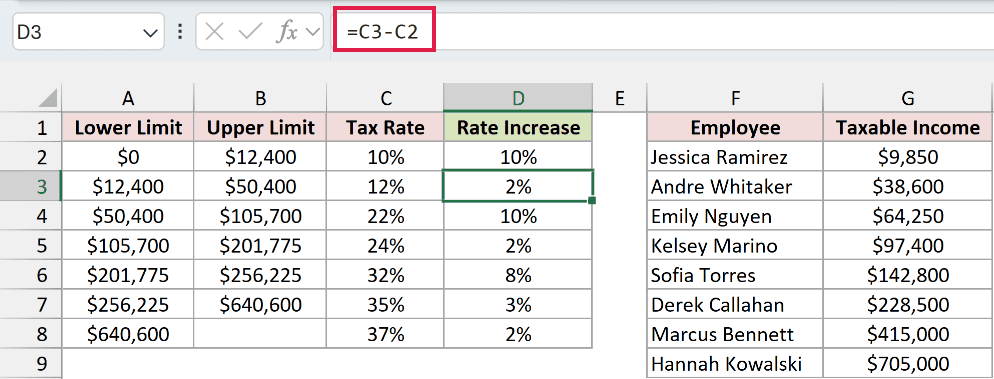
Task: Select the empty Upper Limit cell B8
Action: coord(261,333)
